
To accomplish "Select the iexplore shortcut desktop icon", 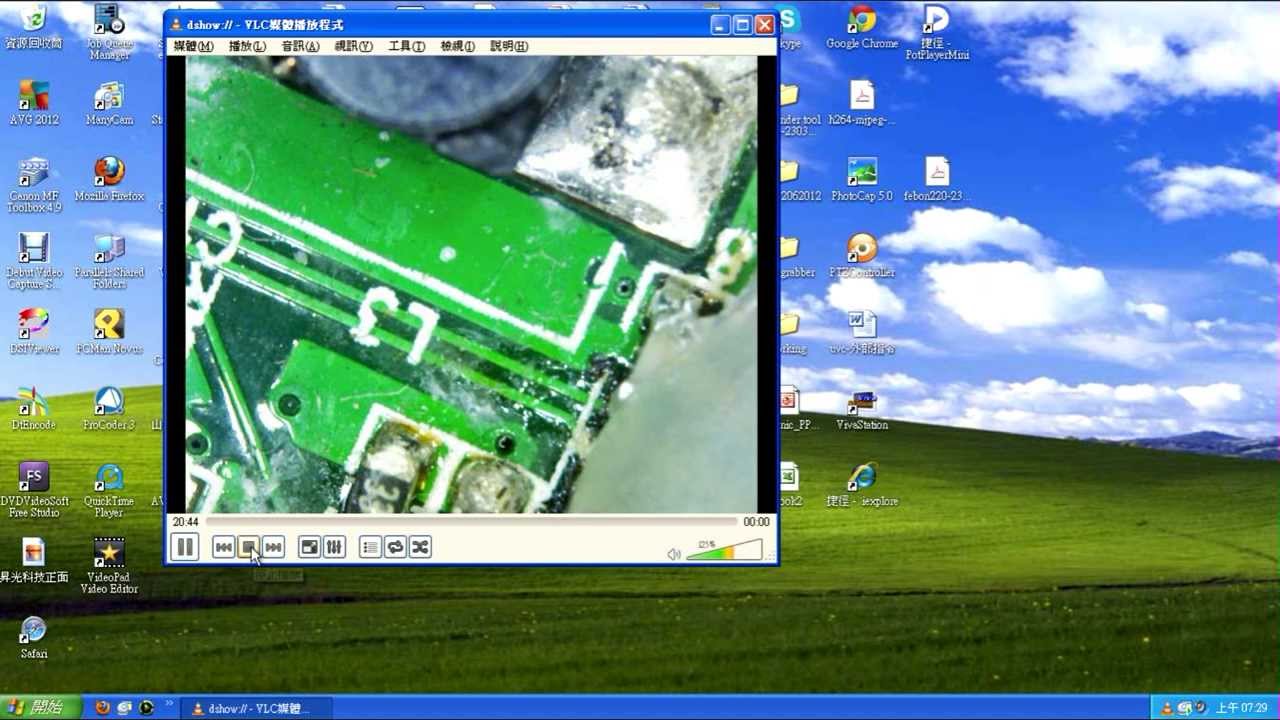I will (862, 485).
